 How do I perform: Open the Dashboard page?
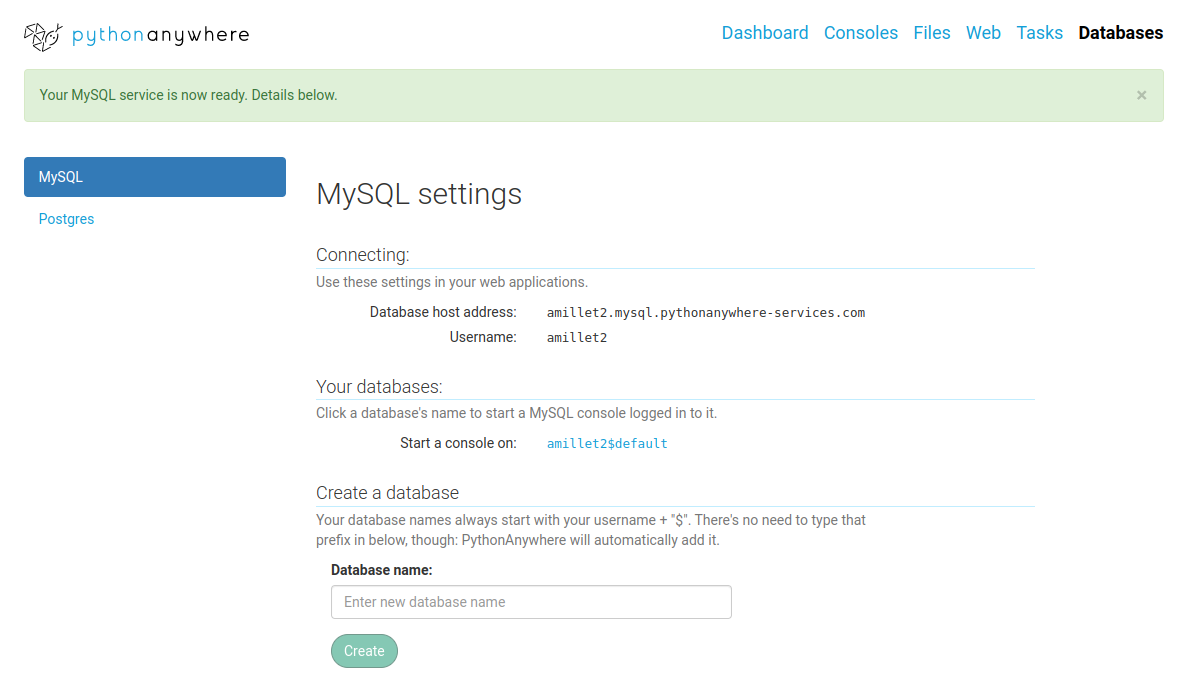[764, 33]
